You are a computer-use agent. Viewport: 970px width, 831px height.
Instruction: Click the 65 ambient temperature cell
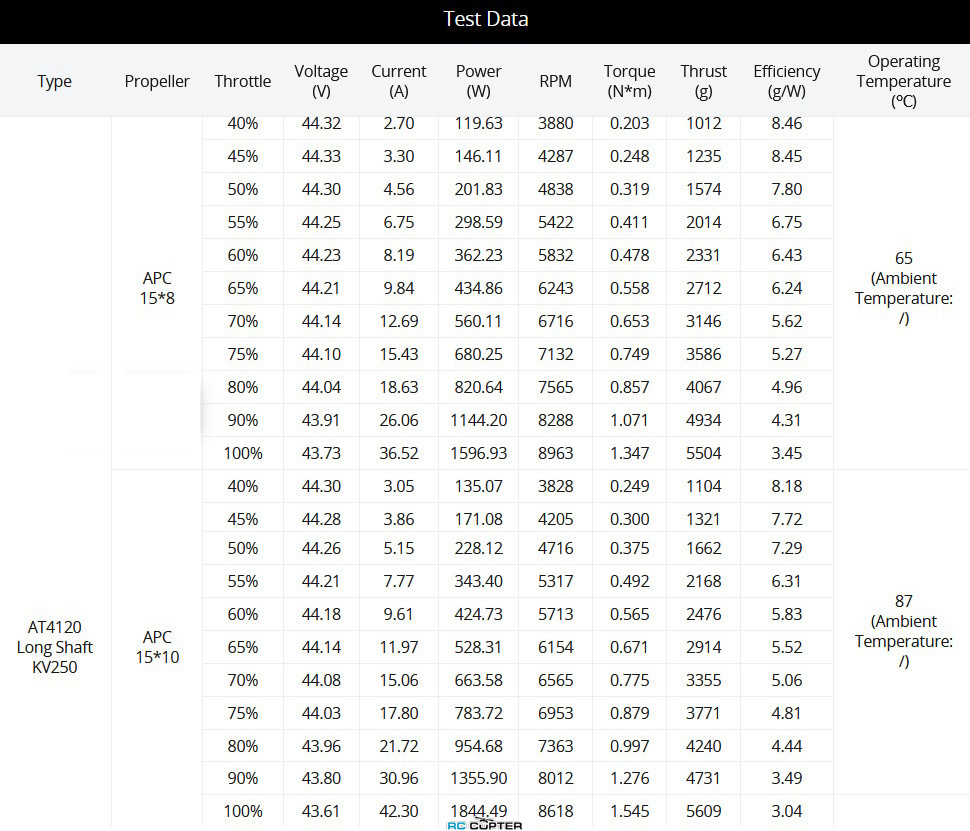[x=903, y=288]
